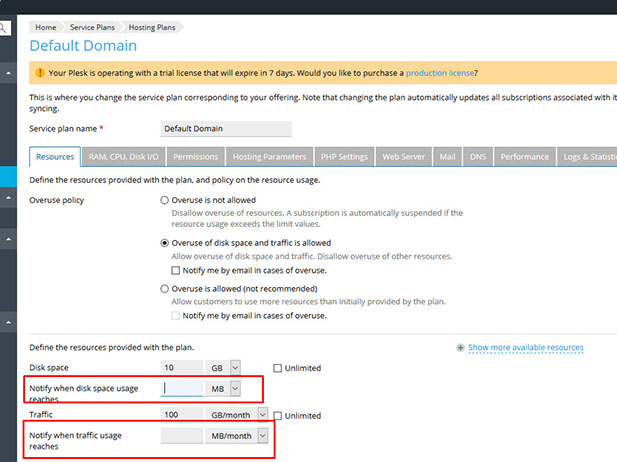The height and width of the screenshot is (462, 617).
Task: Select "Overuse is not allowed" radio button
Action: coord(165,201)
